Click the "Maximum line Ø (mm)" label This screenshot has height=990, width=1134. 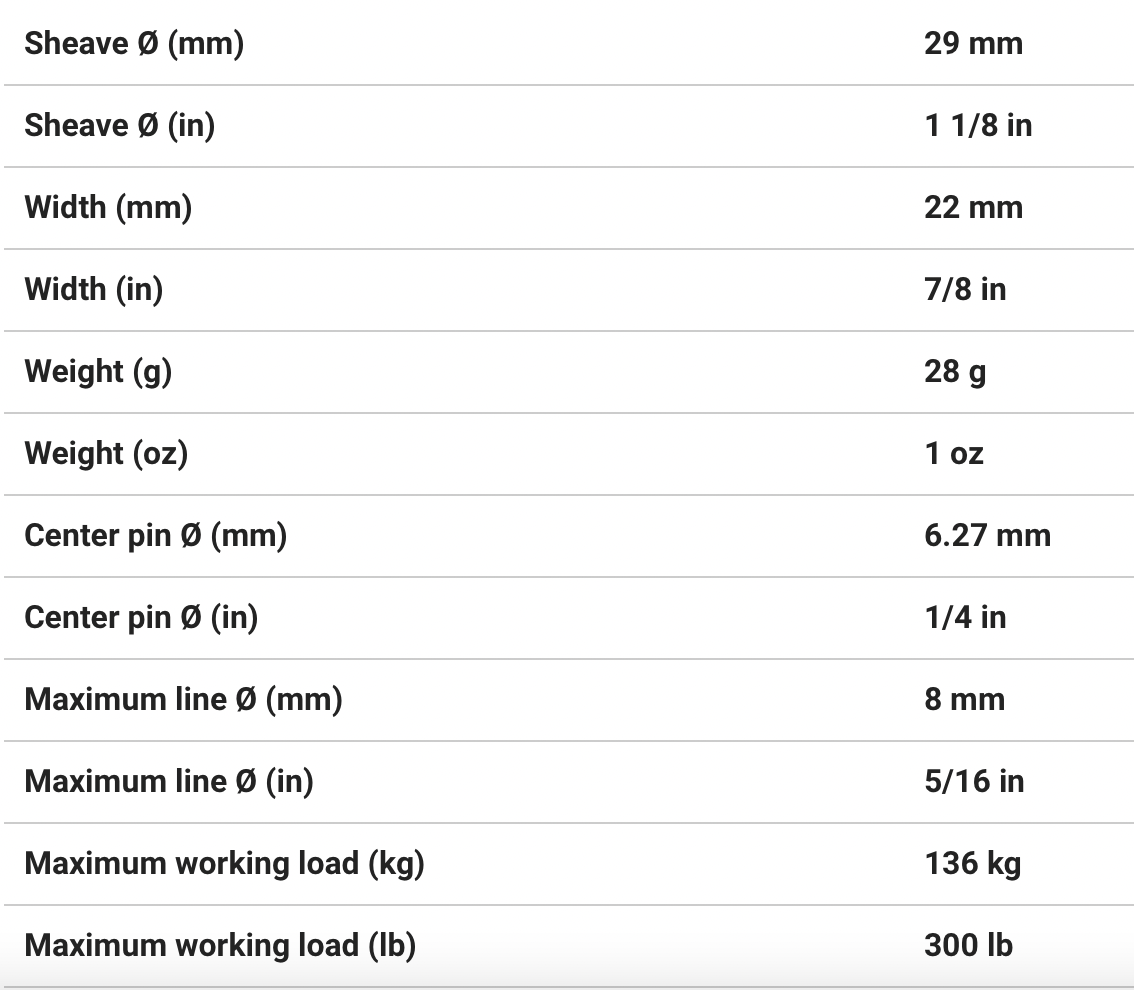tap(183, 700)
